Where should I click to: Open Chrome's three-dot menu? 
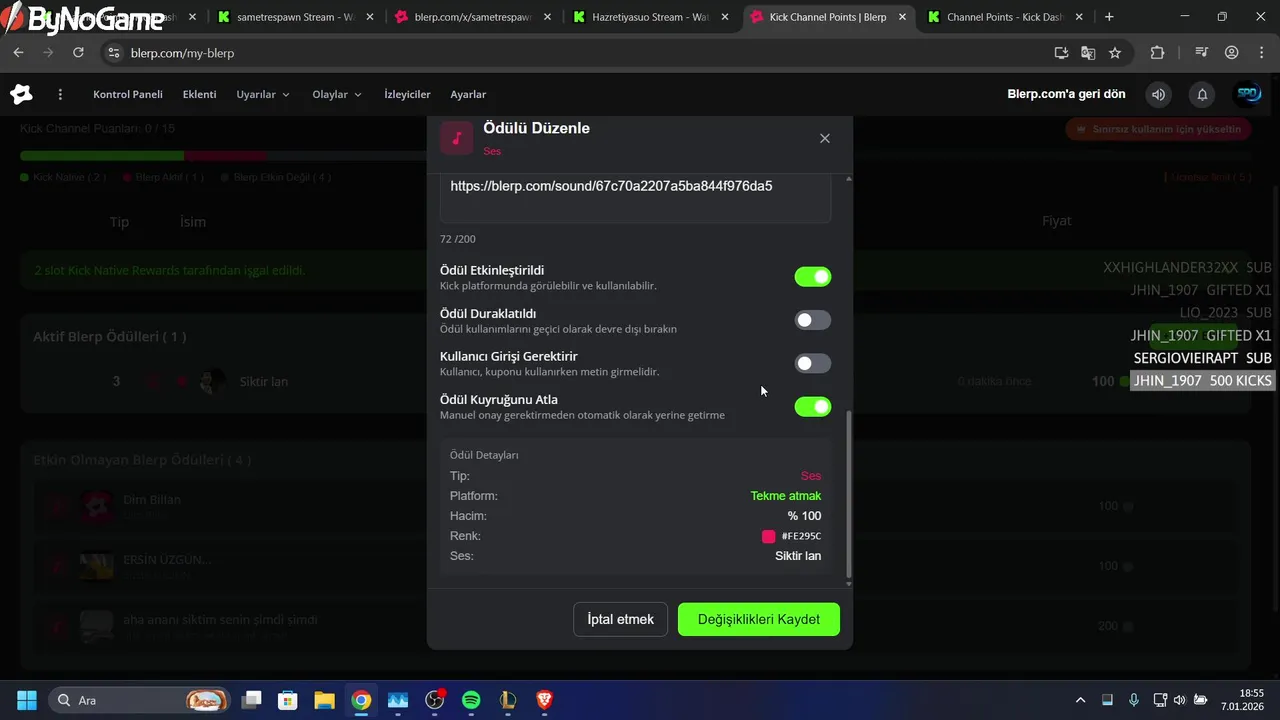1260,52
